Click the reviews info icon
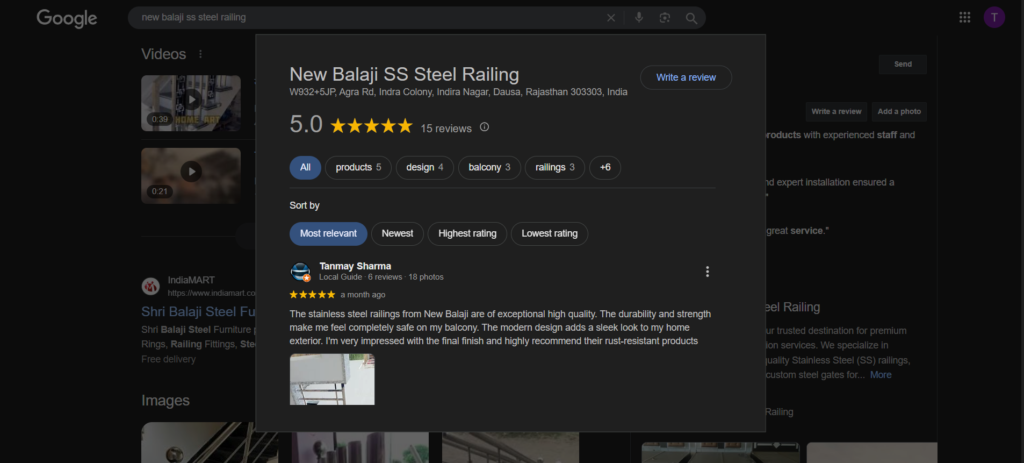Viewport: 1024px width, 463px height. tap(485, 127)
